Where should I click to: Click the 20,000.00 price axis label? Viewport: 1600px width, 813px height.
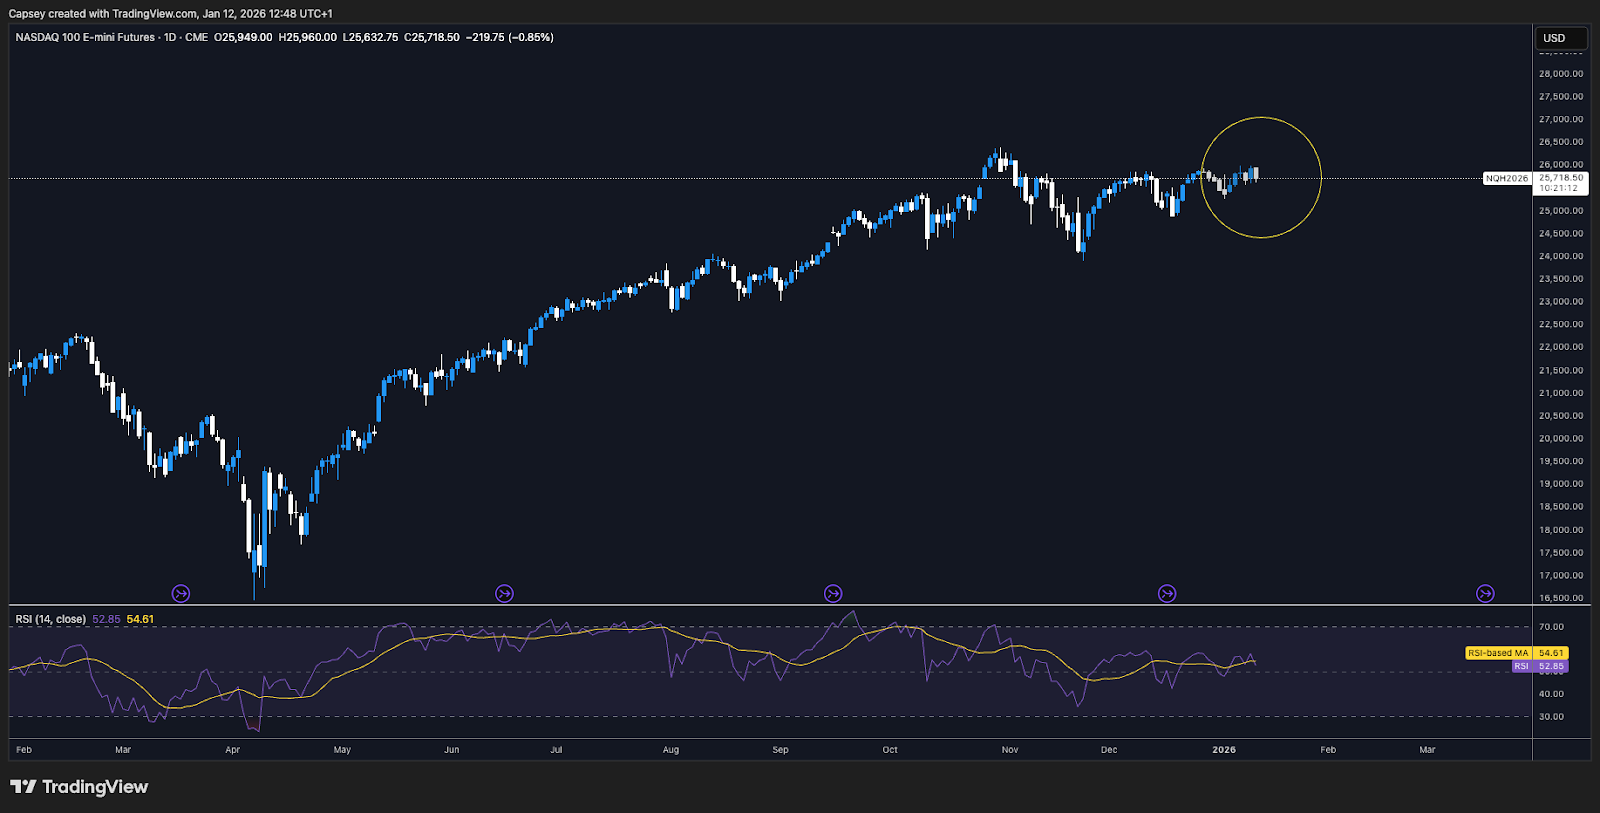[x=1561, y=438]
